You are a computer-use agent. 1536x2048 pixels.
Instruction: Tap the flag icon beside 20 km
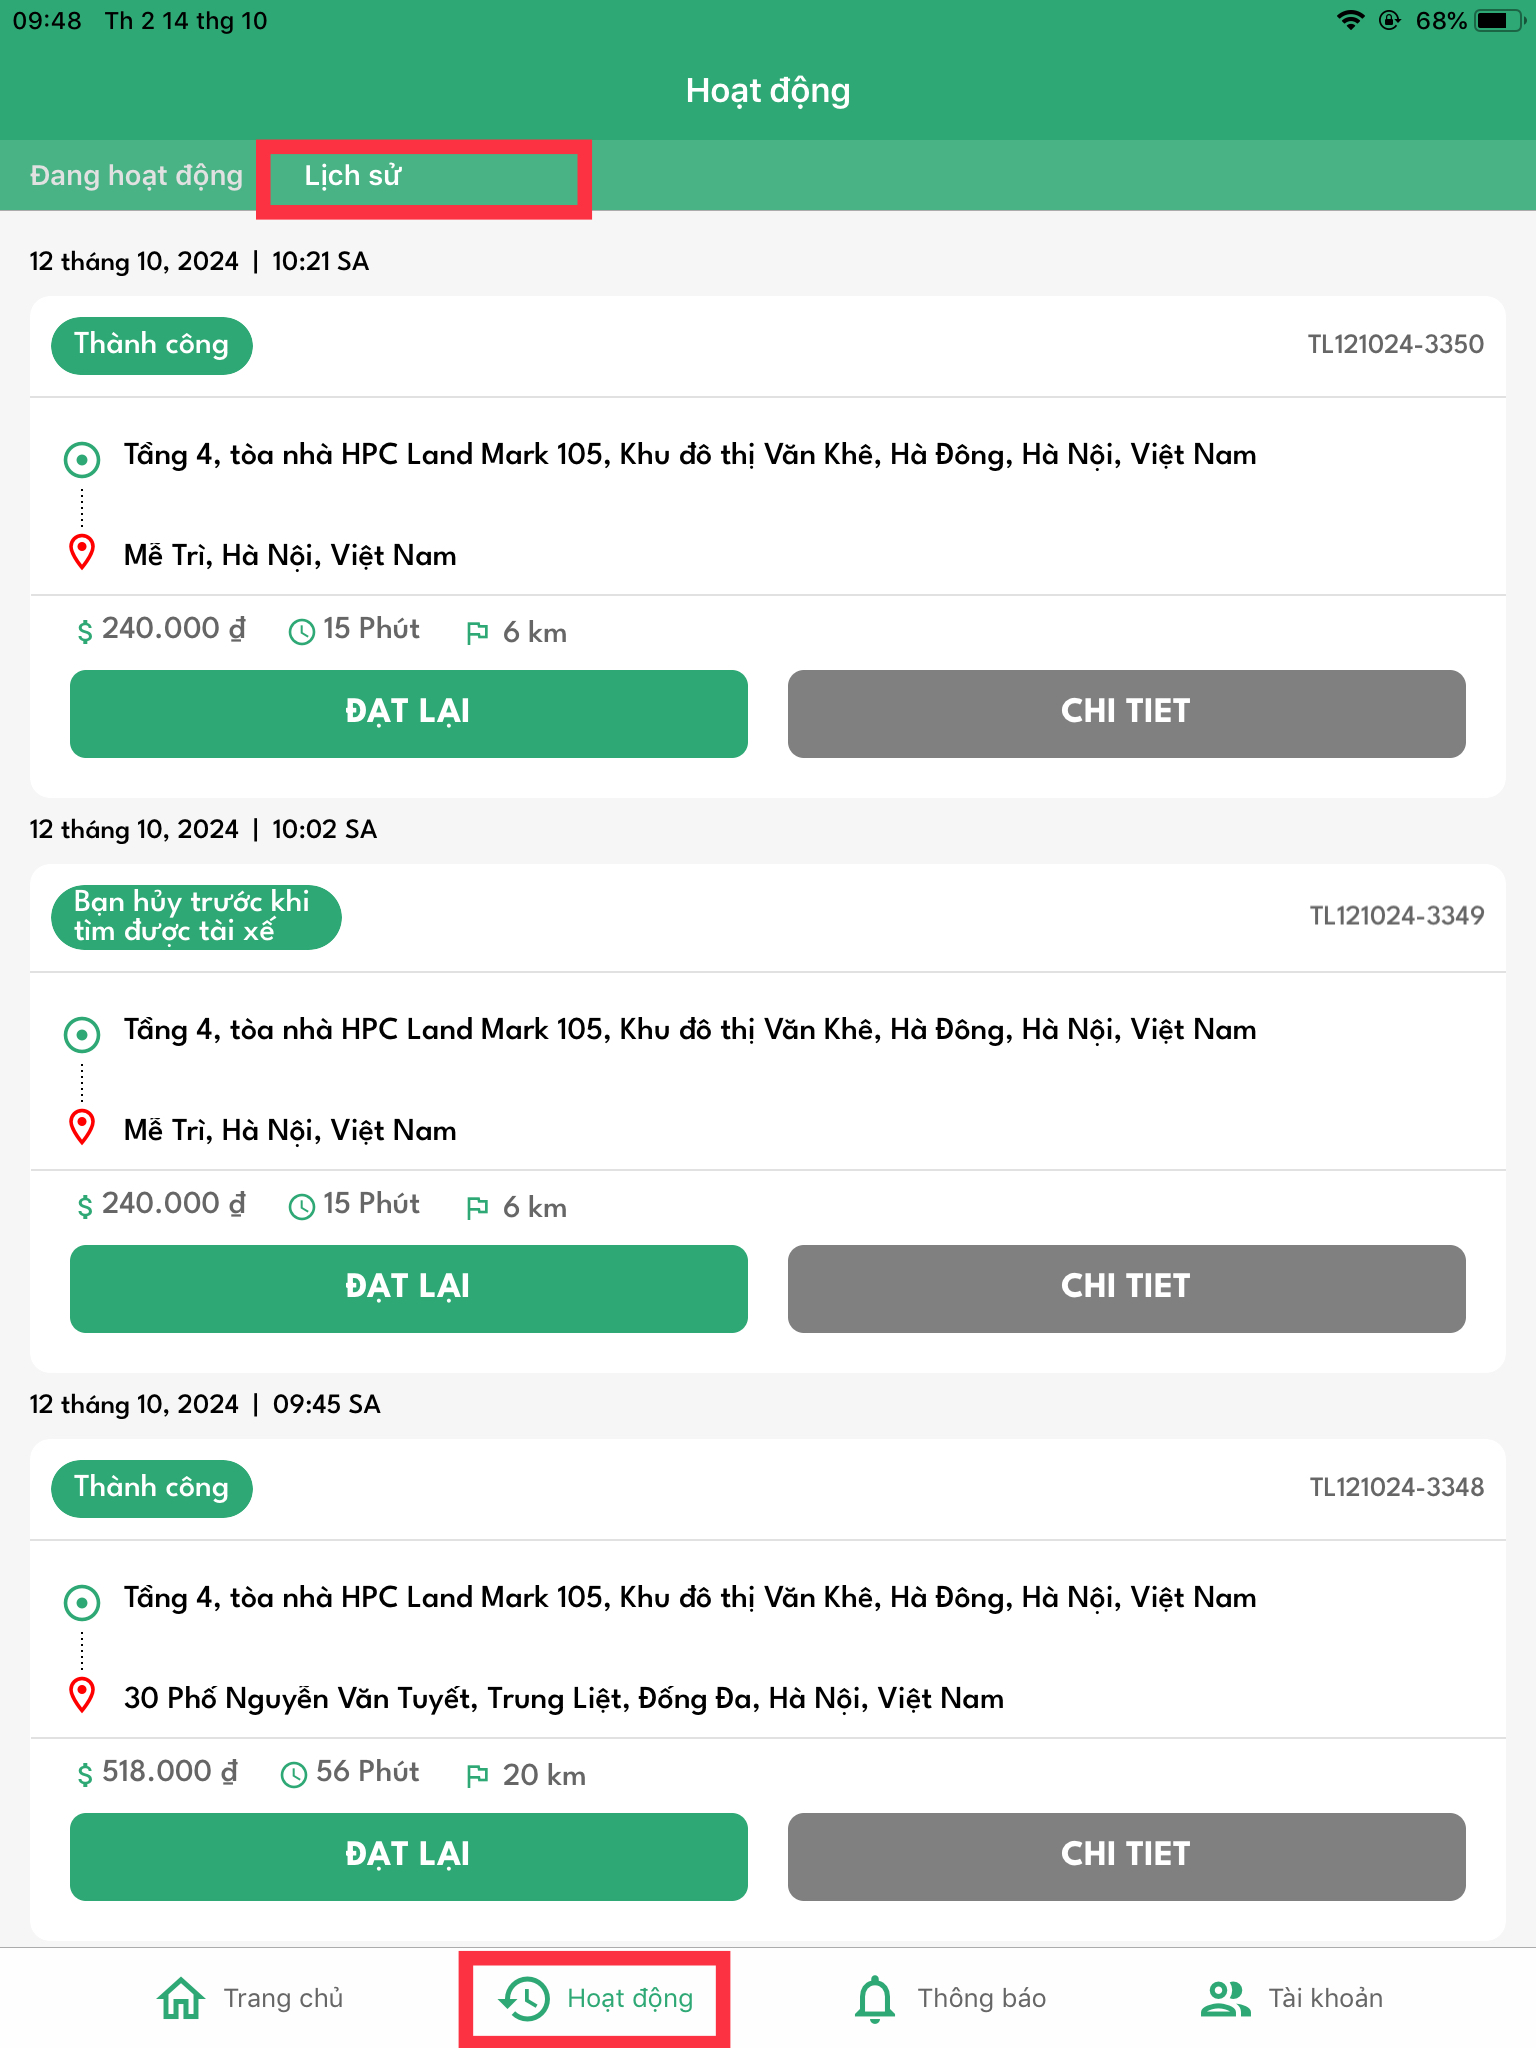click(x=478, y=1775)
